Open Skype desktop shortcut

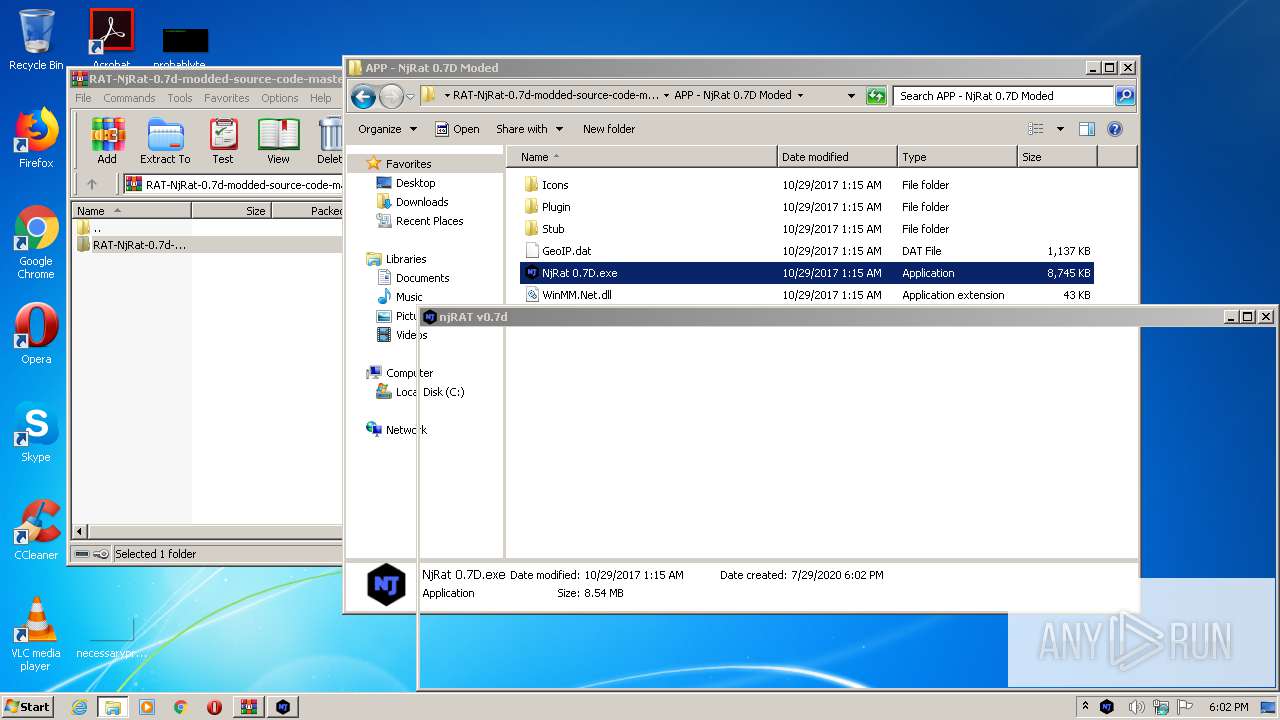point(36,432)
